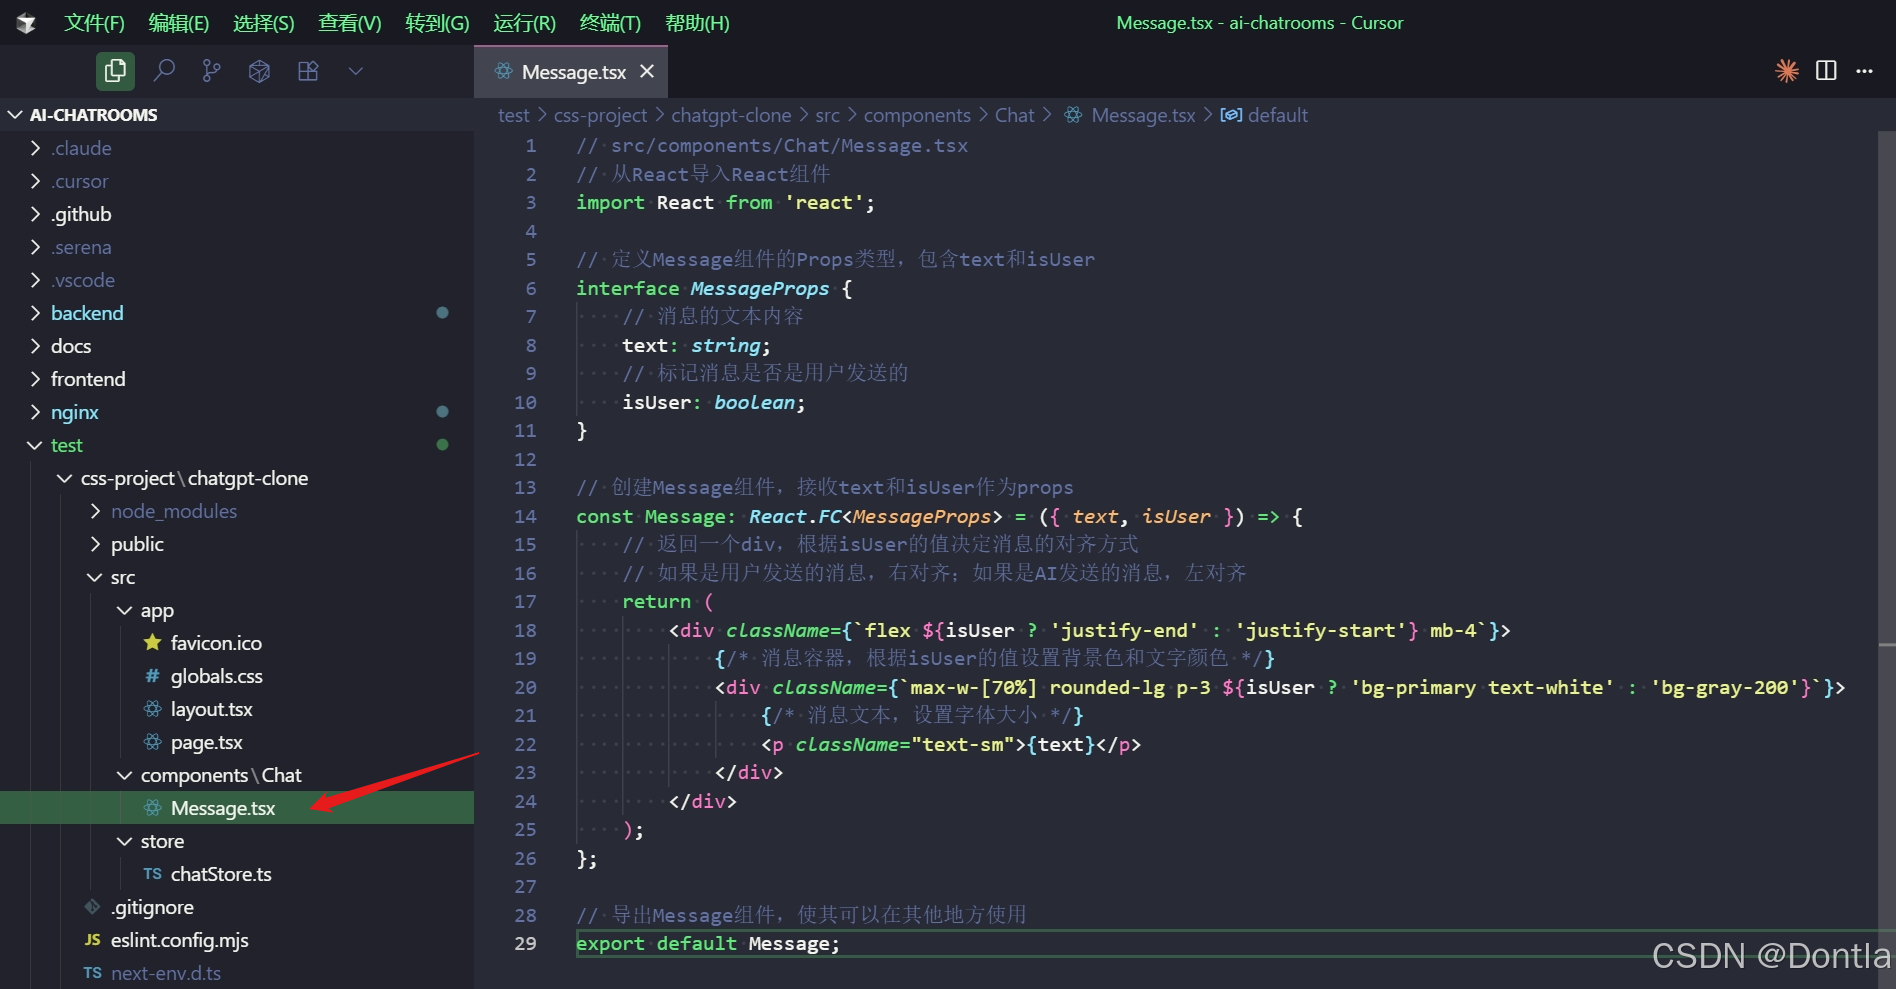Expand the docs folder
The height and width of the screenshot is (989, 1896).
(237, 346)
